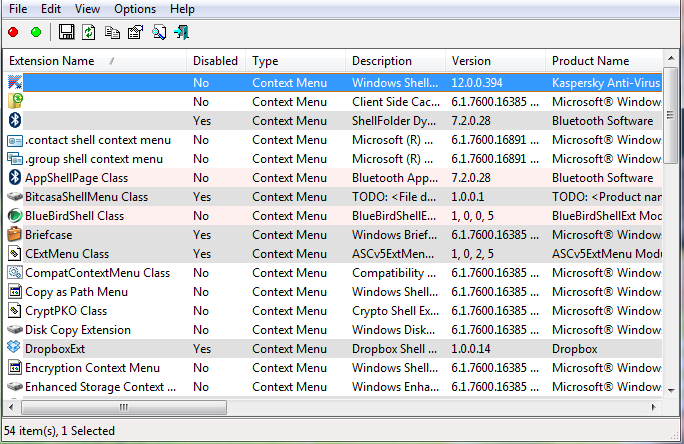Select the CryptPKO Class name
Screen dimensions: 684x444
(x=66, y=311)
